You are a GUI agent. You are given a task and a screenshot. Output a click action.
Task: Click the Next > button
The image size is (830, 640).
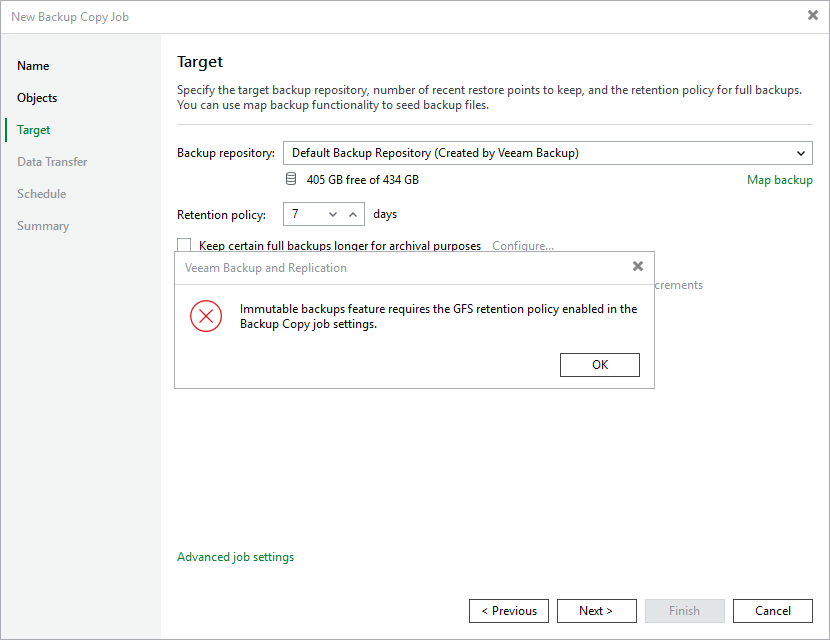(x=597, y=611)
